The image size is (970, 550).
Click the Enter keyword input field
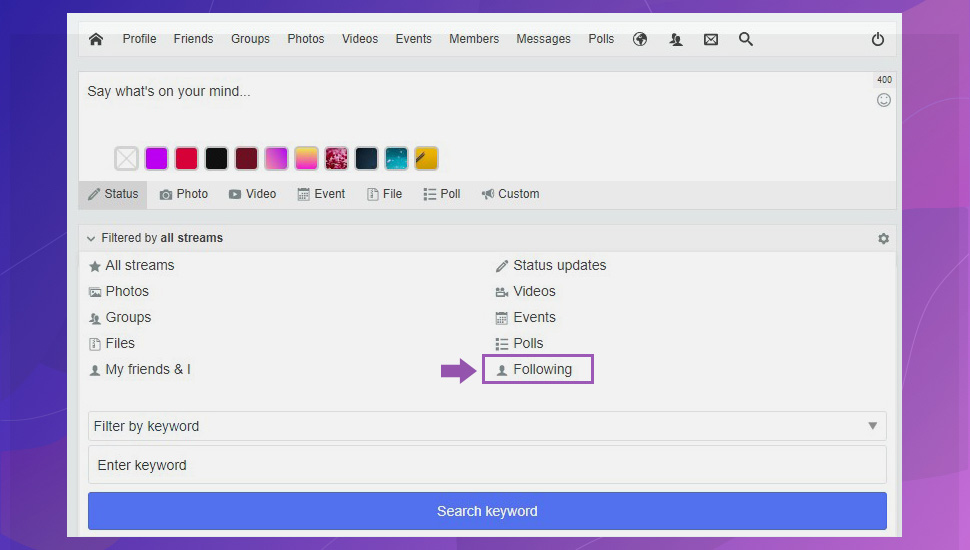(487, 465)
